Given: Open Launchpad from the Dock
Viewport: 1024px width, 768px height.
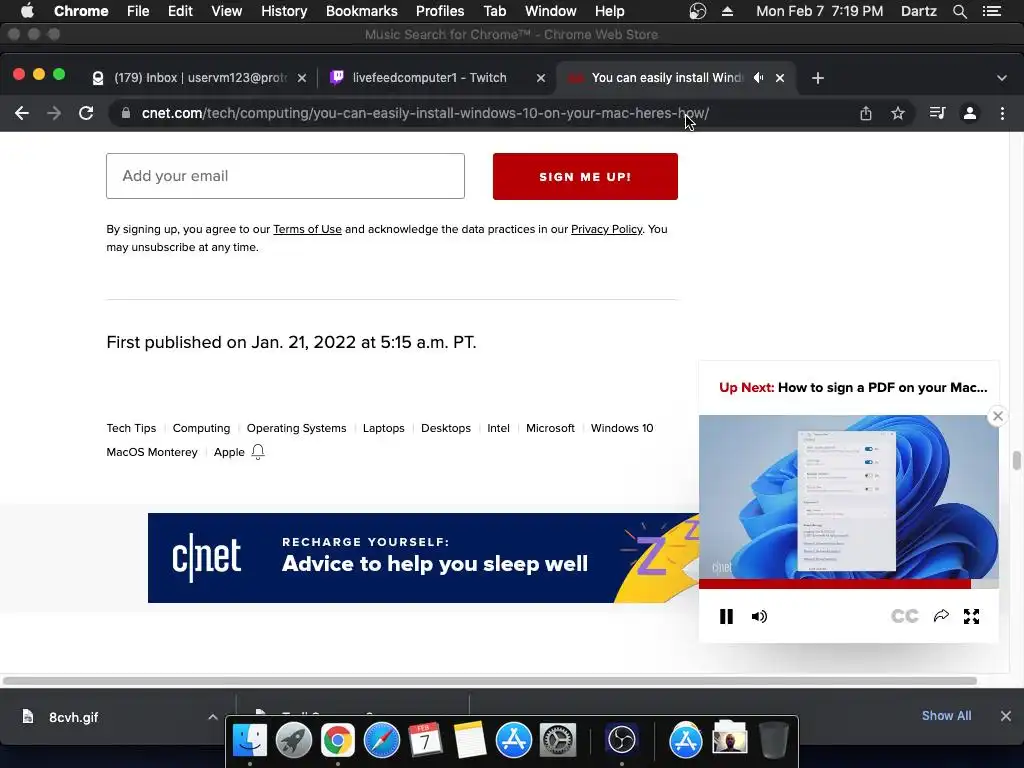Looking at the screenshot, I should tap(294, 741).
